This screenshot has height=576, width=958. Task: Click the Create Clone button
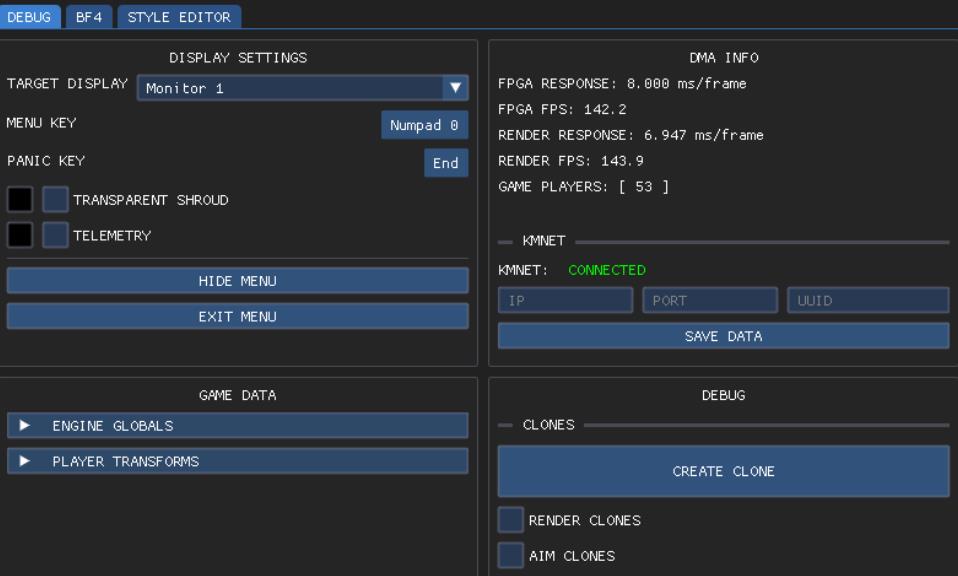tap(723, 471)
